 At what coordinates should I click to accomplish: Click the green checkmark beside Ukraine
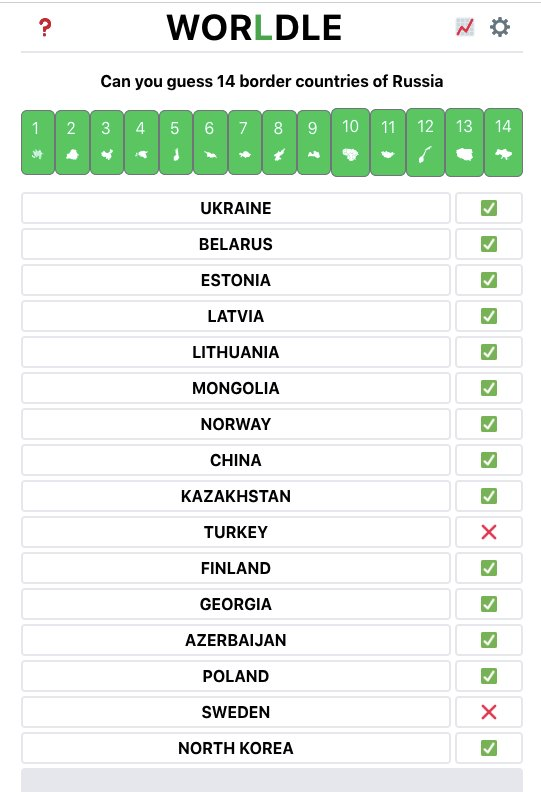(488, 208)
